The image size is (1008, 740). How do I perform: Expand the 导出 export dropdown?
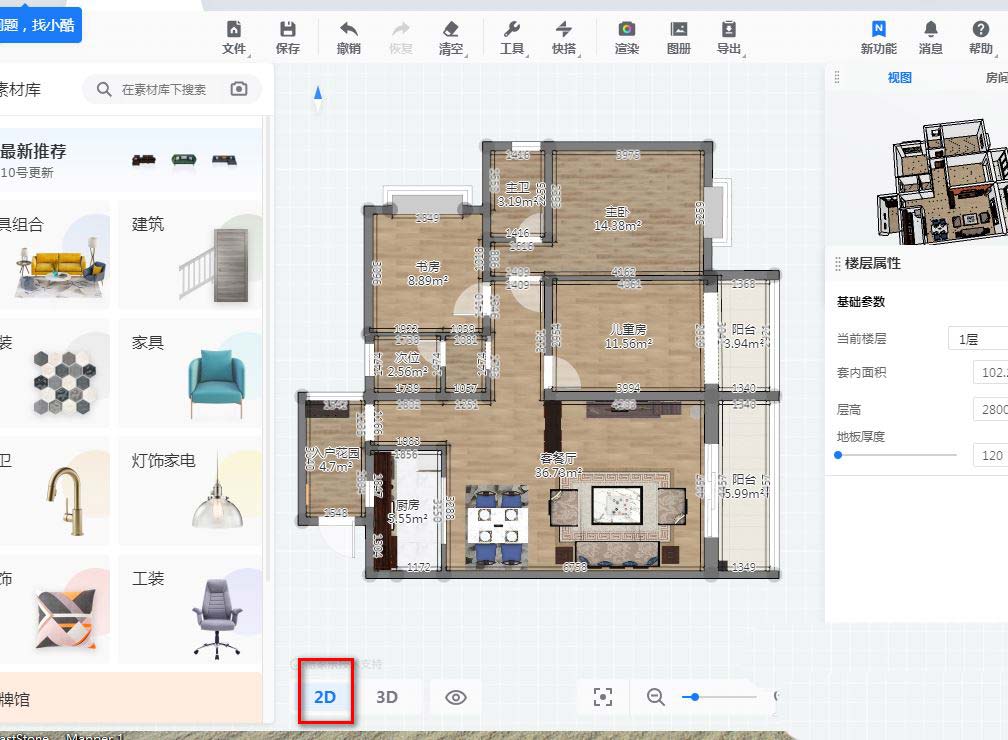[x=730, y=37]
